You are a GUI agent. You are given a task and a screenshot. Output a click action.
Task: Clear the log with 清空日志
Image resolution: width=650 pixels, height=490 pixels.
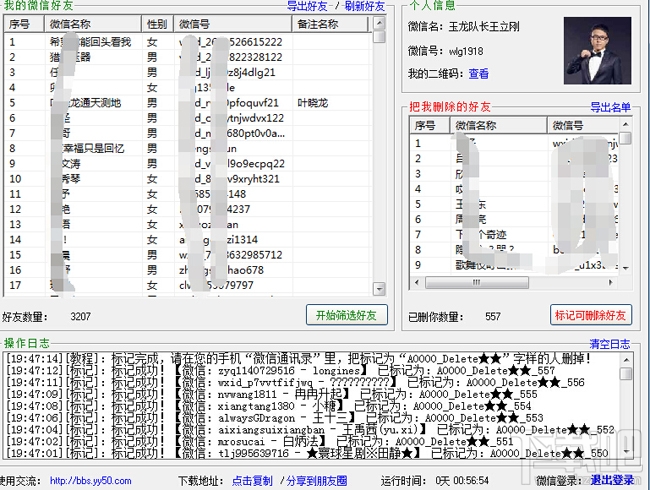click(609, 344)
